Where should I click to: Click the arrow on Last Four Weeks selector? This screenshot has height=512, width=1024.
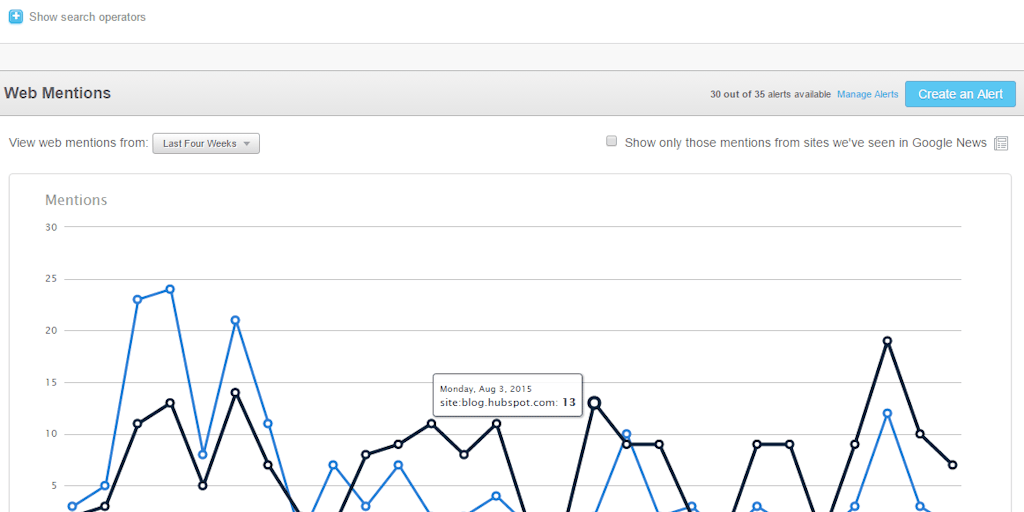[246, 144]
